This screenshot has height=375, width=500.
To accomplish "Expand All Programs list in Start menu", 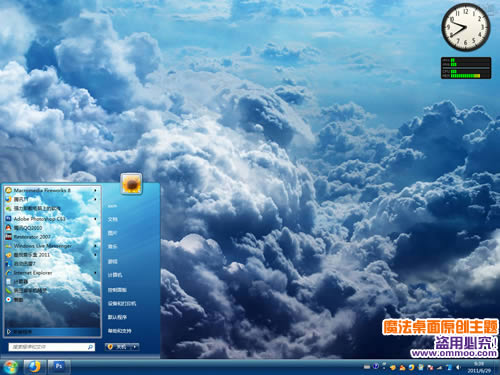I will [x=52, y=332].
